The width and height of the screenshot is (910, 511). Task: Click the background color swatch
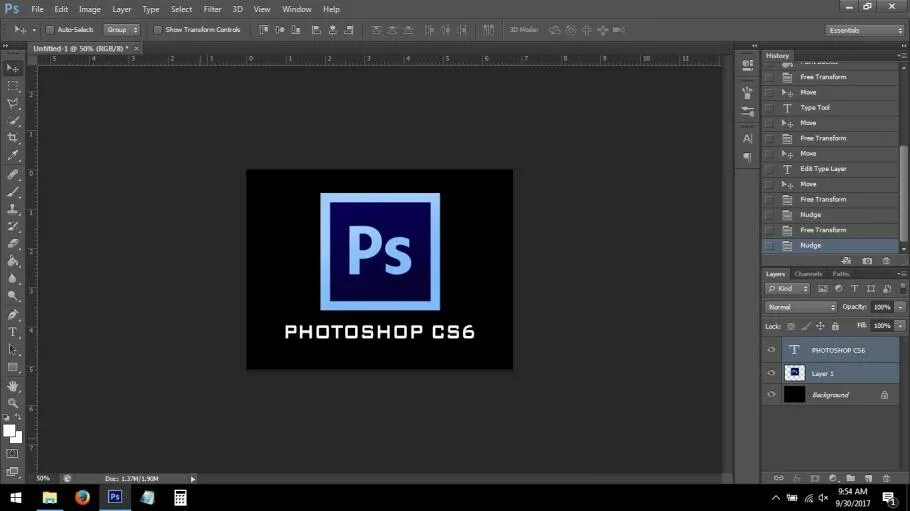[x=19, y=438]
